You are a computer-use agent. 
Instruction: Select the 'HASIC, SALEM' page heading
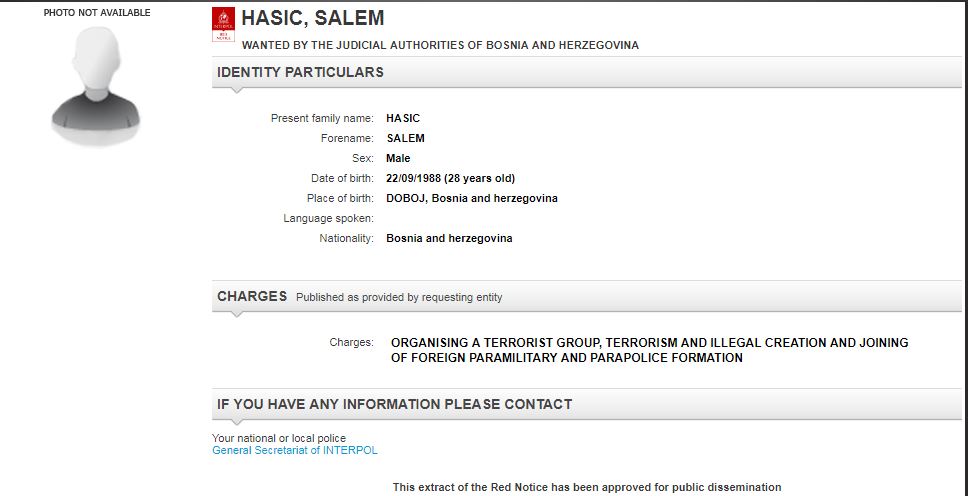(313, 19)
